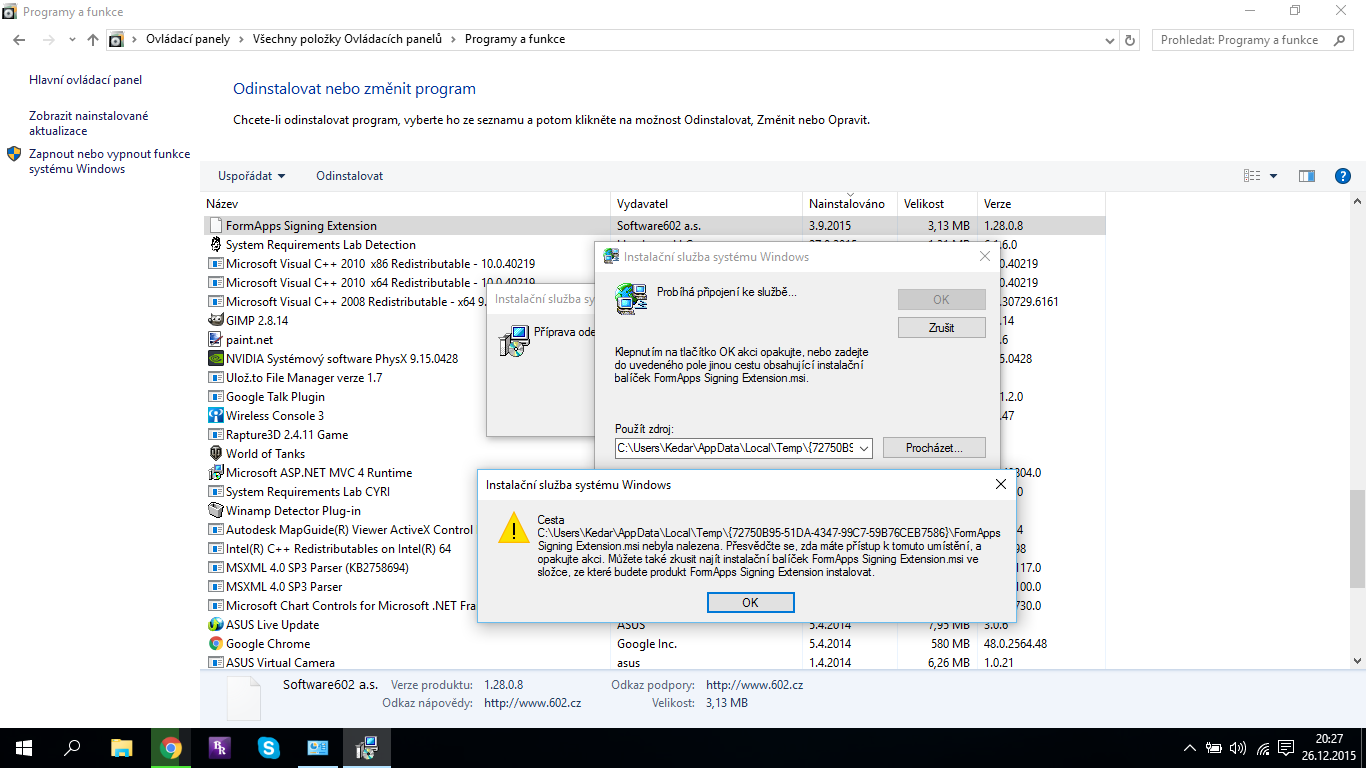Click the Procházet... button
This screenshot has width=1366, height=768.
pyautogui.click(x=934, y=448)
